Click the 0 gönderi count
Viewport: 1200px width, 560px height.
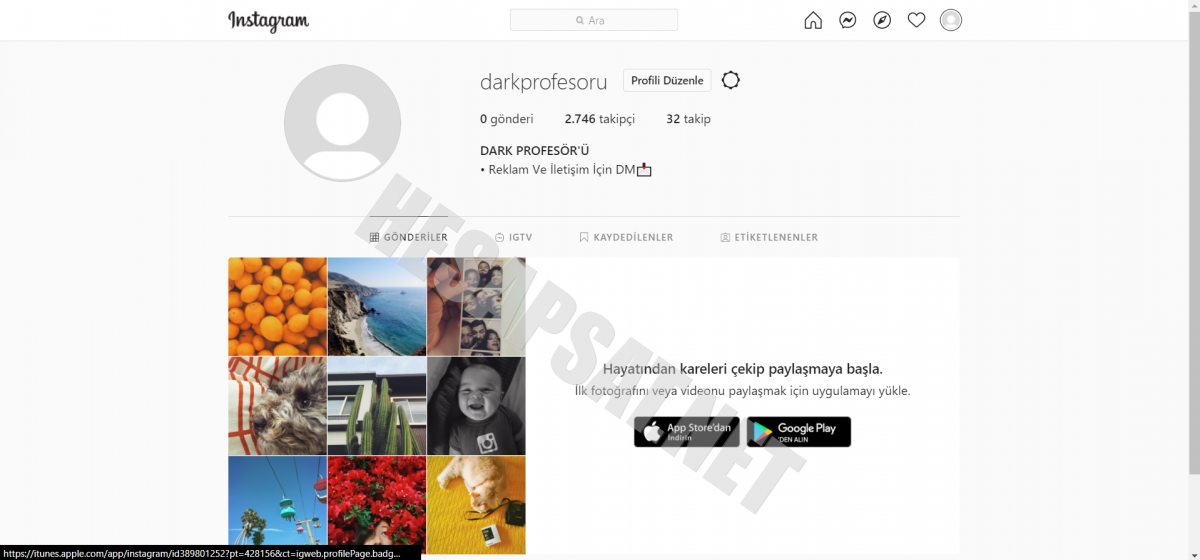[x=507, y=119]
